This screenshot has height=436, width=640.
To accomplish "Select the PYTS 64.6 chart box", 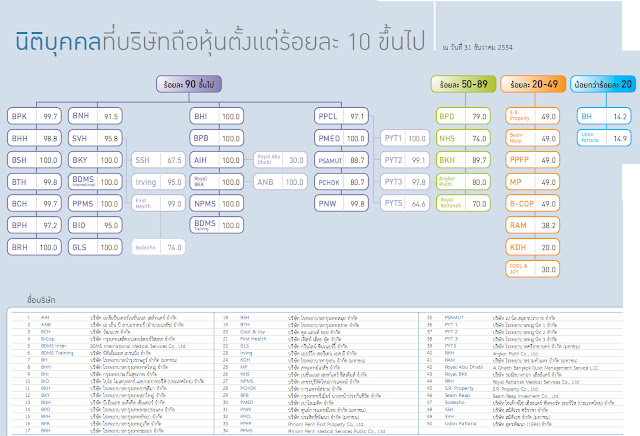I will click(x=405, y=203).
